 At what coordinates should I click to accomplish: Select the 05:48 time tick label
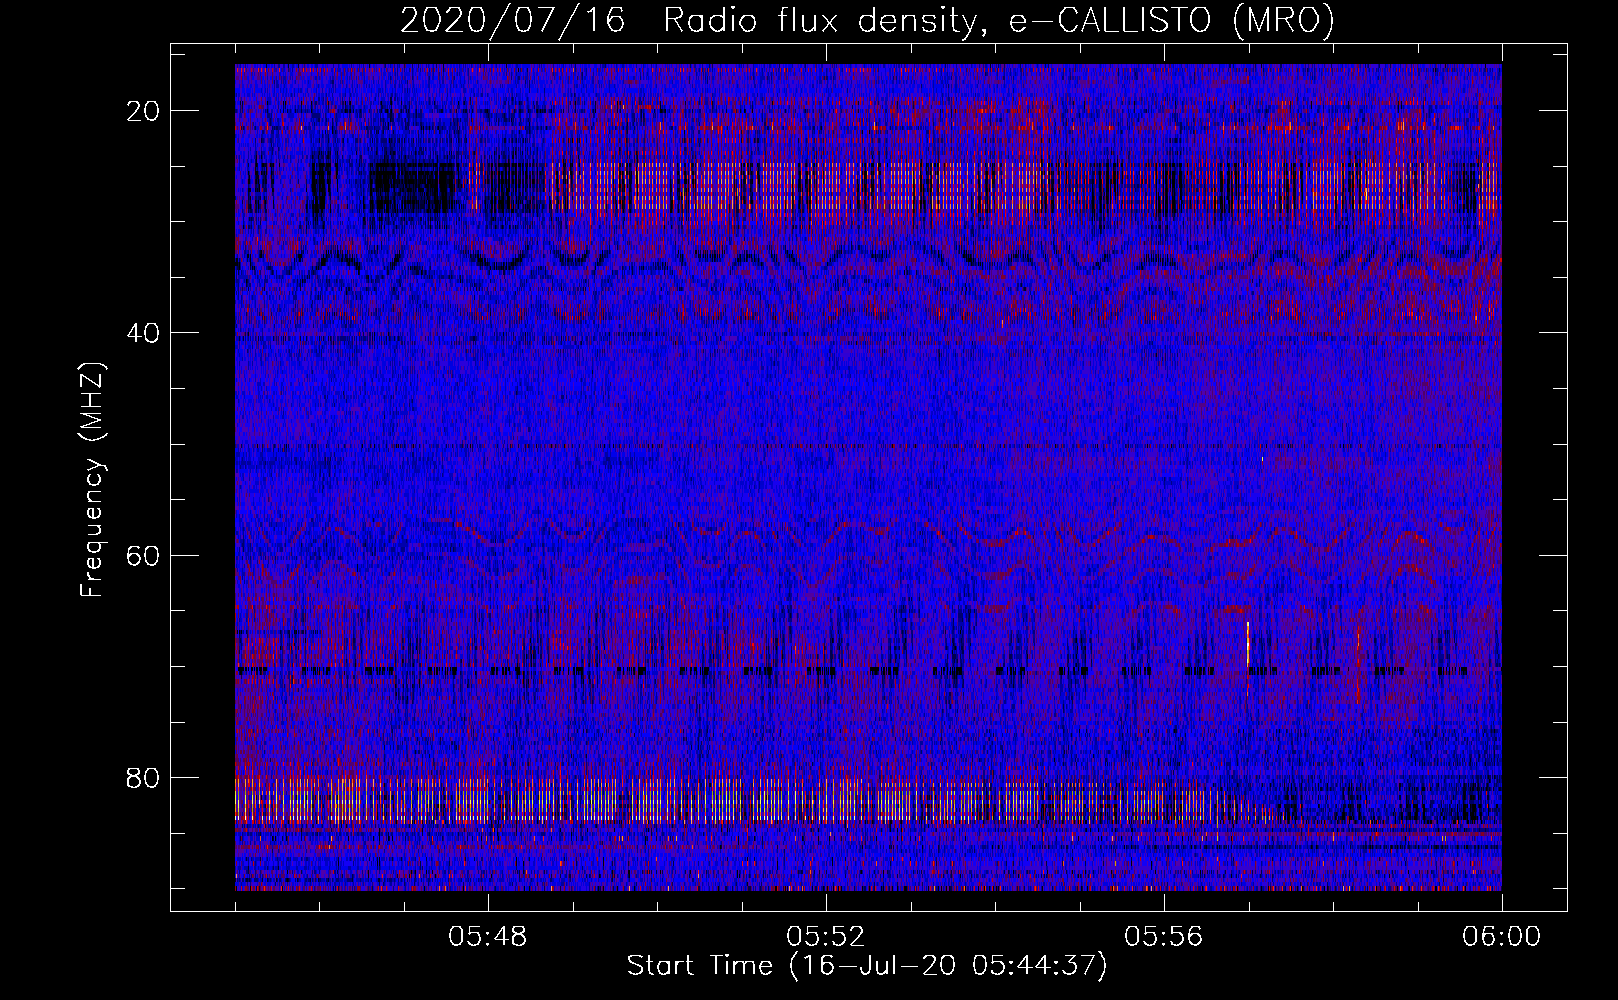click(488, 937)
